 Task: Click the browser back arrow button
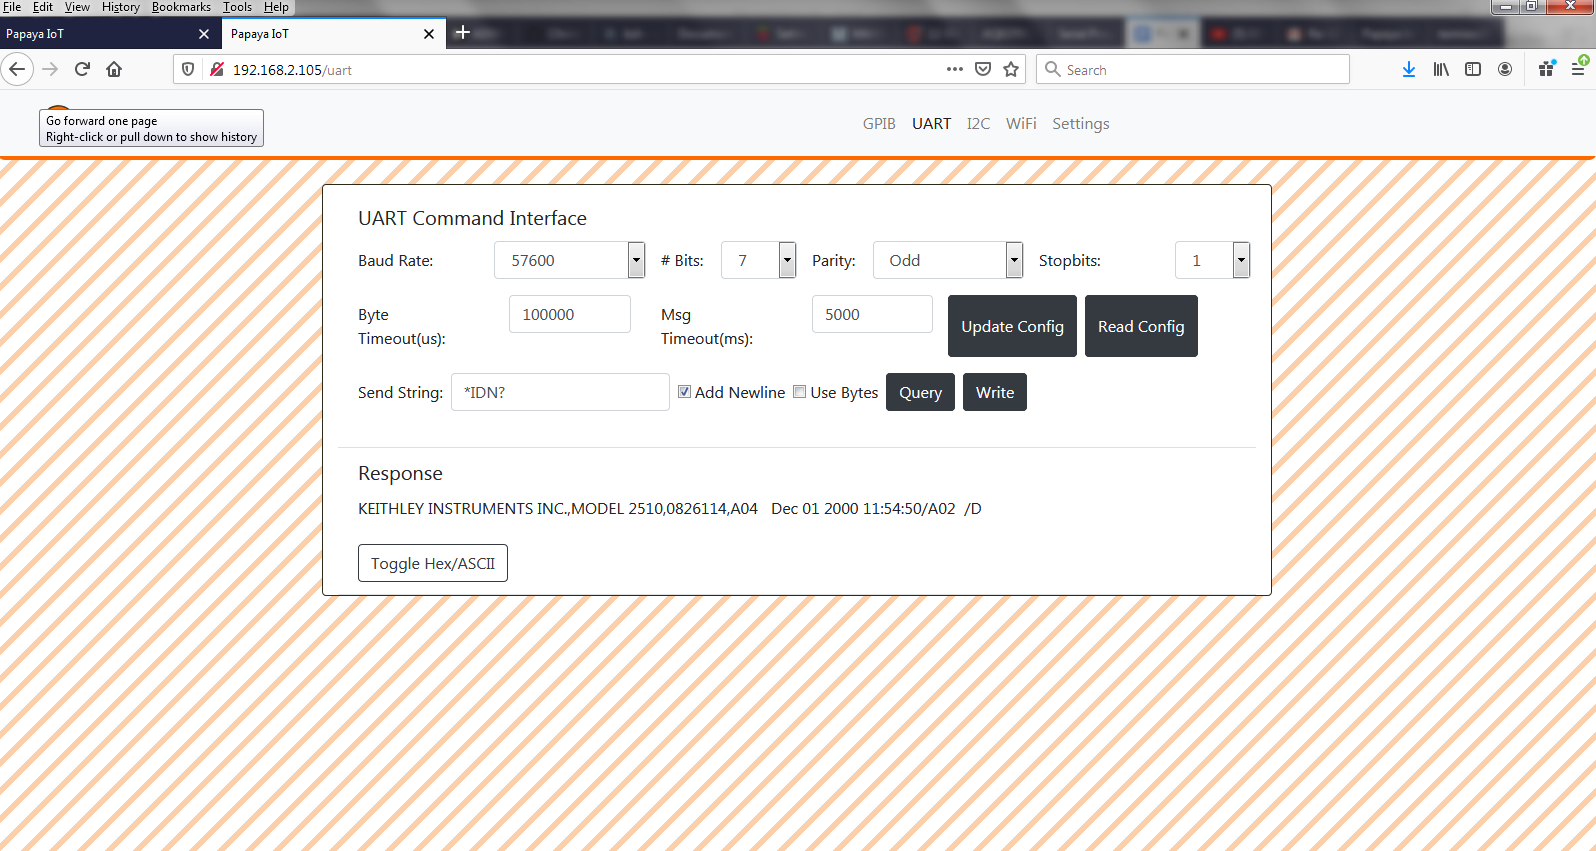(x=17, y=69)
